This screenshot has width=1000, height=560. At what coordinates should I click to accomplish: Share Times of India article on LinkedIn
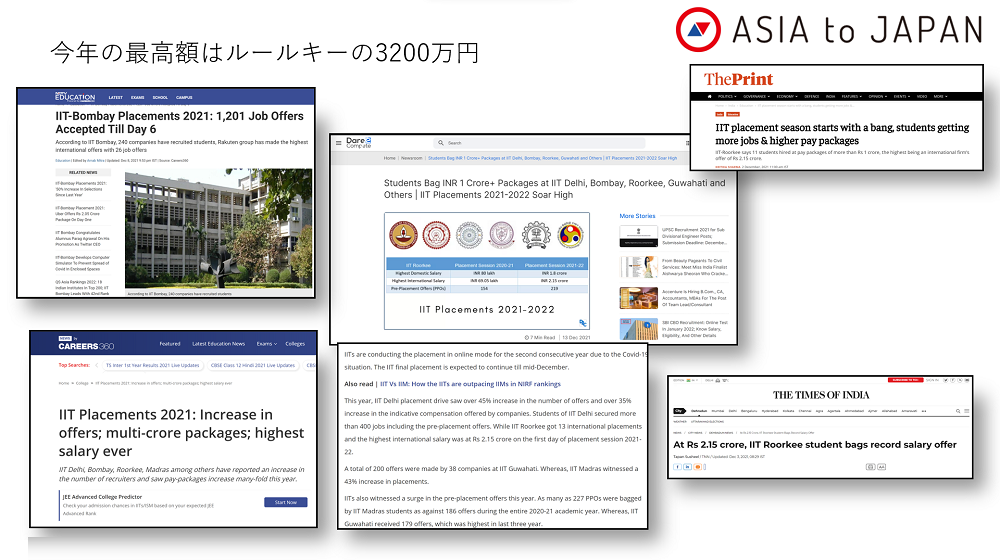[688, 467]
